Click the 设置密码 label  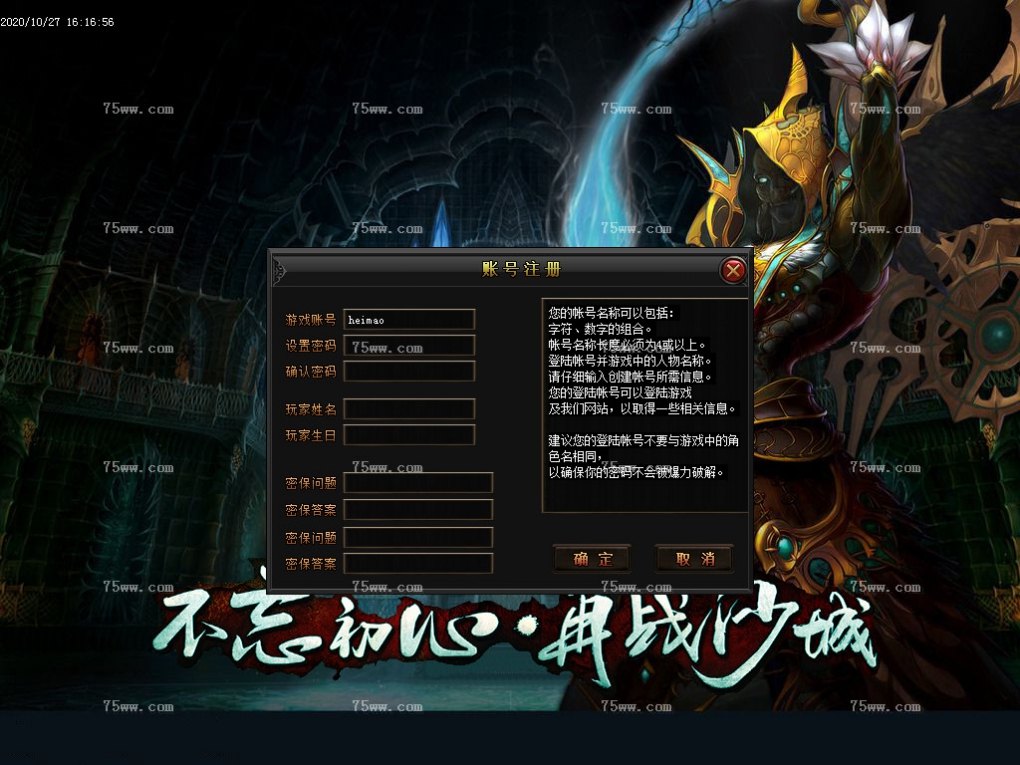tap(311, 345)
